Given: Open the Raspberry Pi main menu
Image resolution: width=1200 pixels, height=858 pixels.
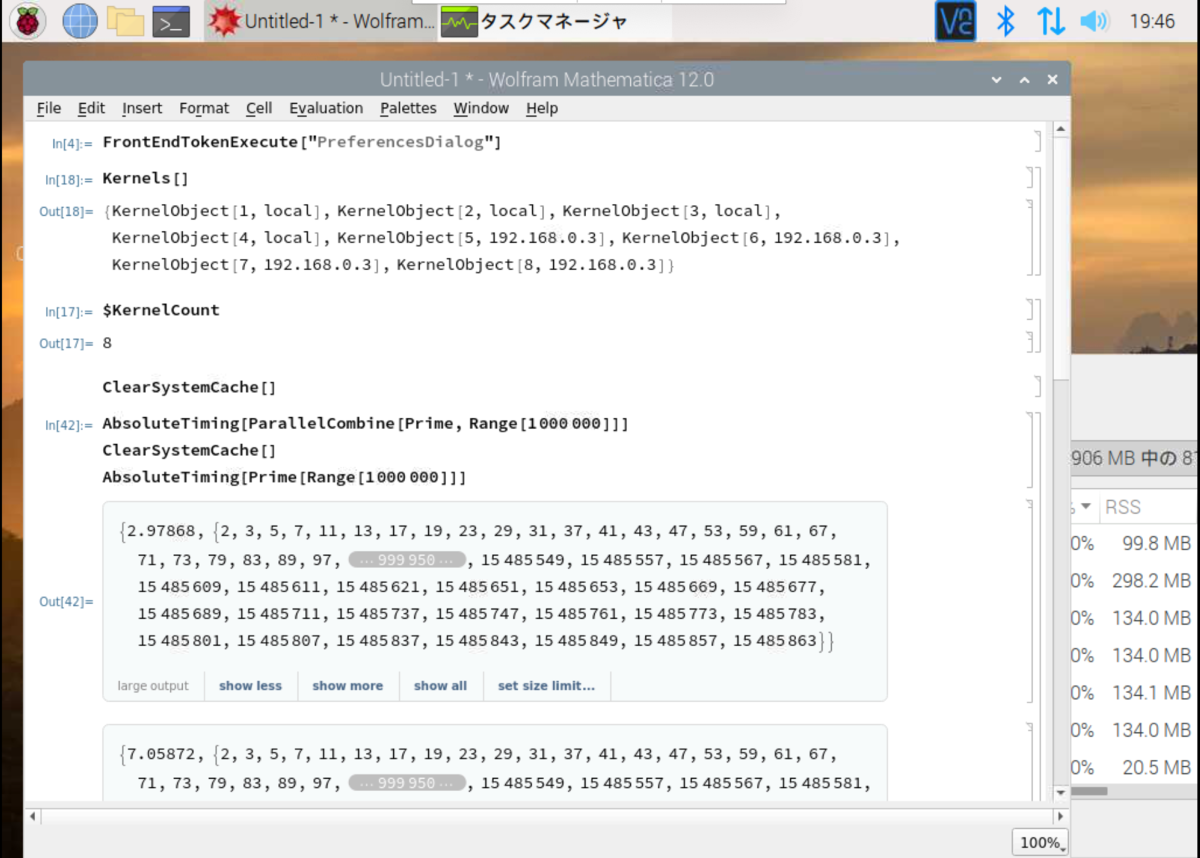Looking at the screenshot, I should (x=29, y=20).
